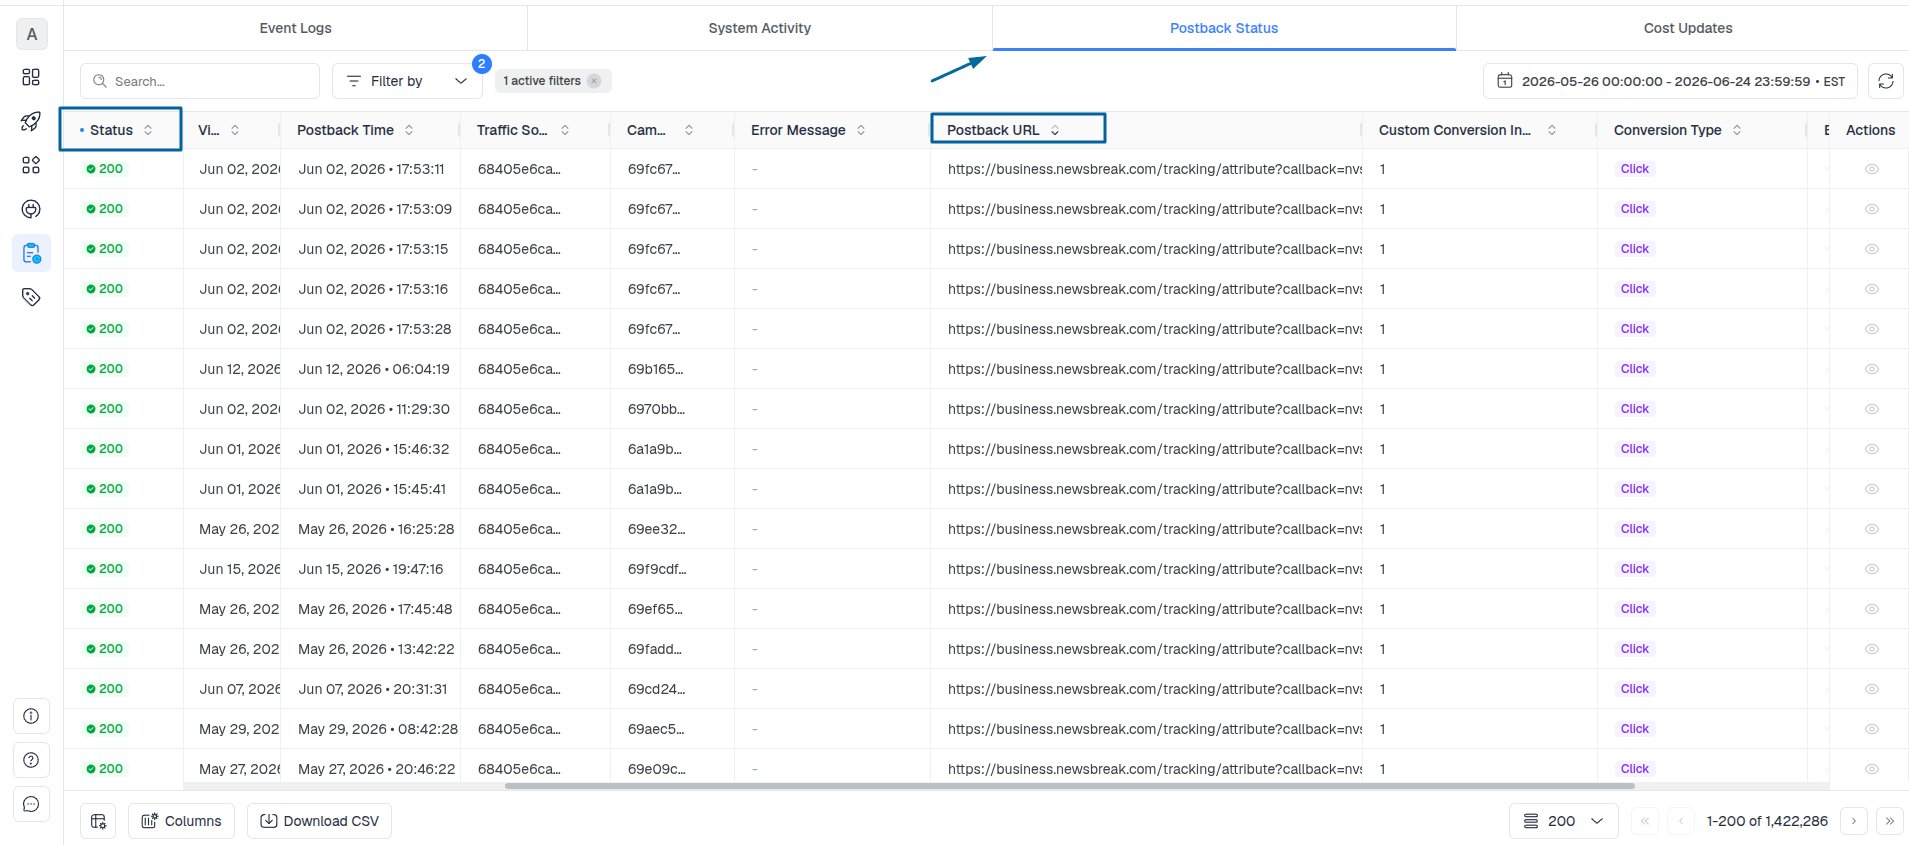Click 'May 26, 2026 • 17:45:48' cell

[x=375, y=609]
